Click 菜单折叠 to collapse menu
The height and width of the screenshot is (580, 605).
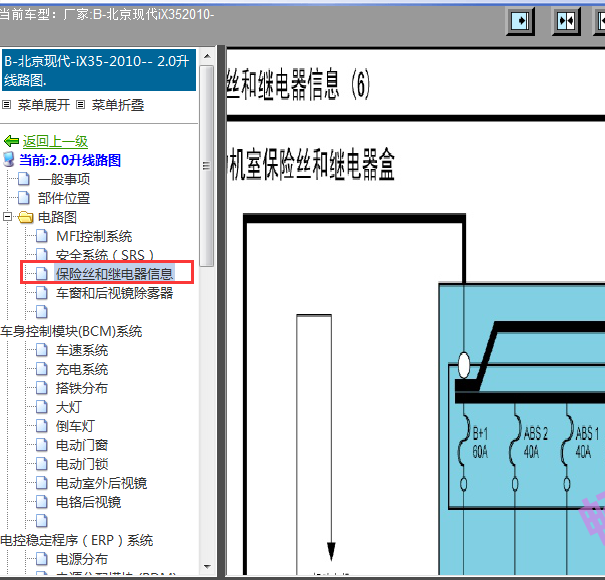pyautogui.click(x=118, y=105)
